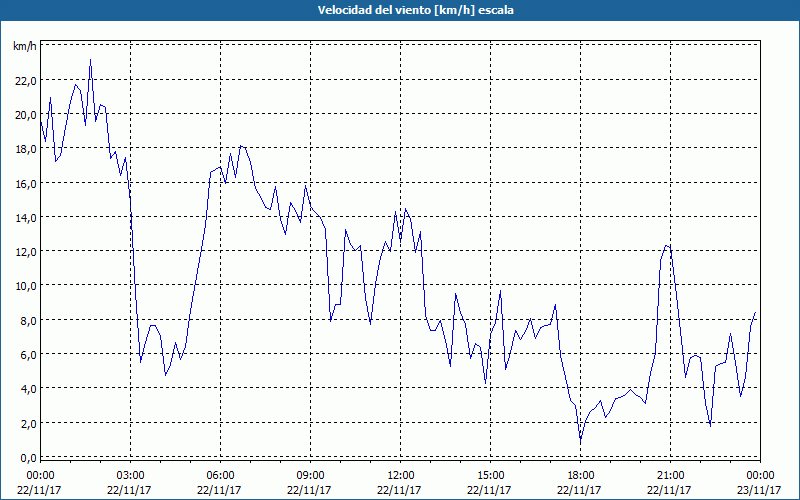Click the 16,0 y-axis value
The height and width of the screenshot is (500, 800).
[26, 183]
